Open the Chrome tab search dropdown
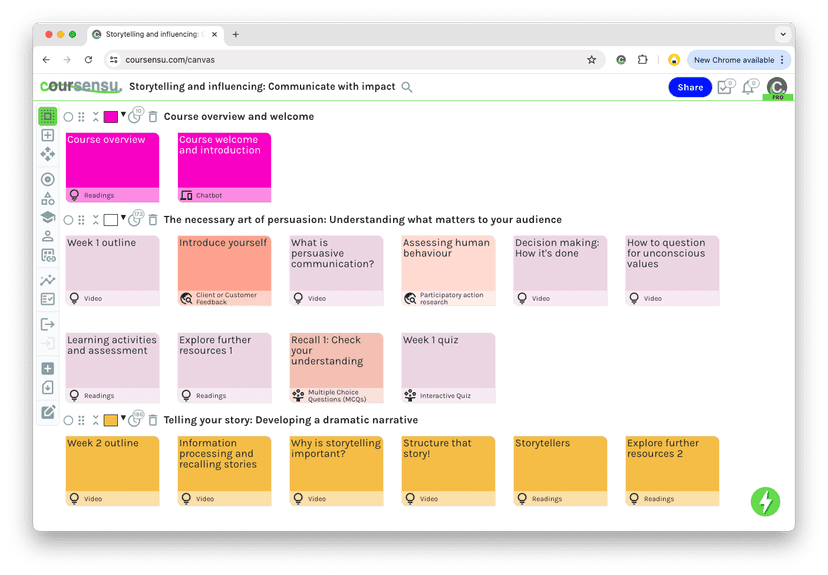Screen dimensions: 828x575 [x=783, y=34]
